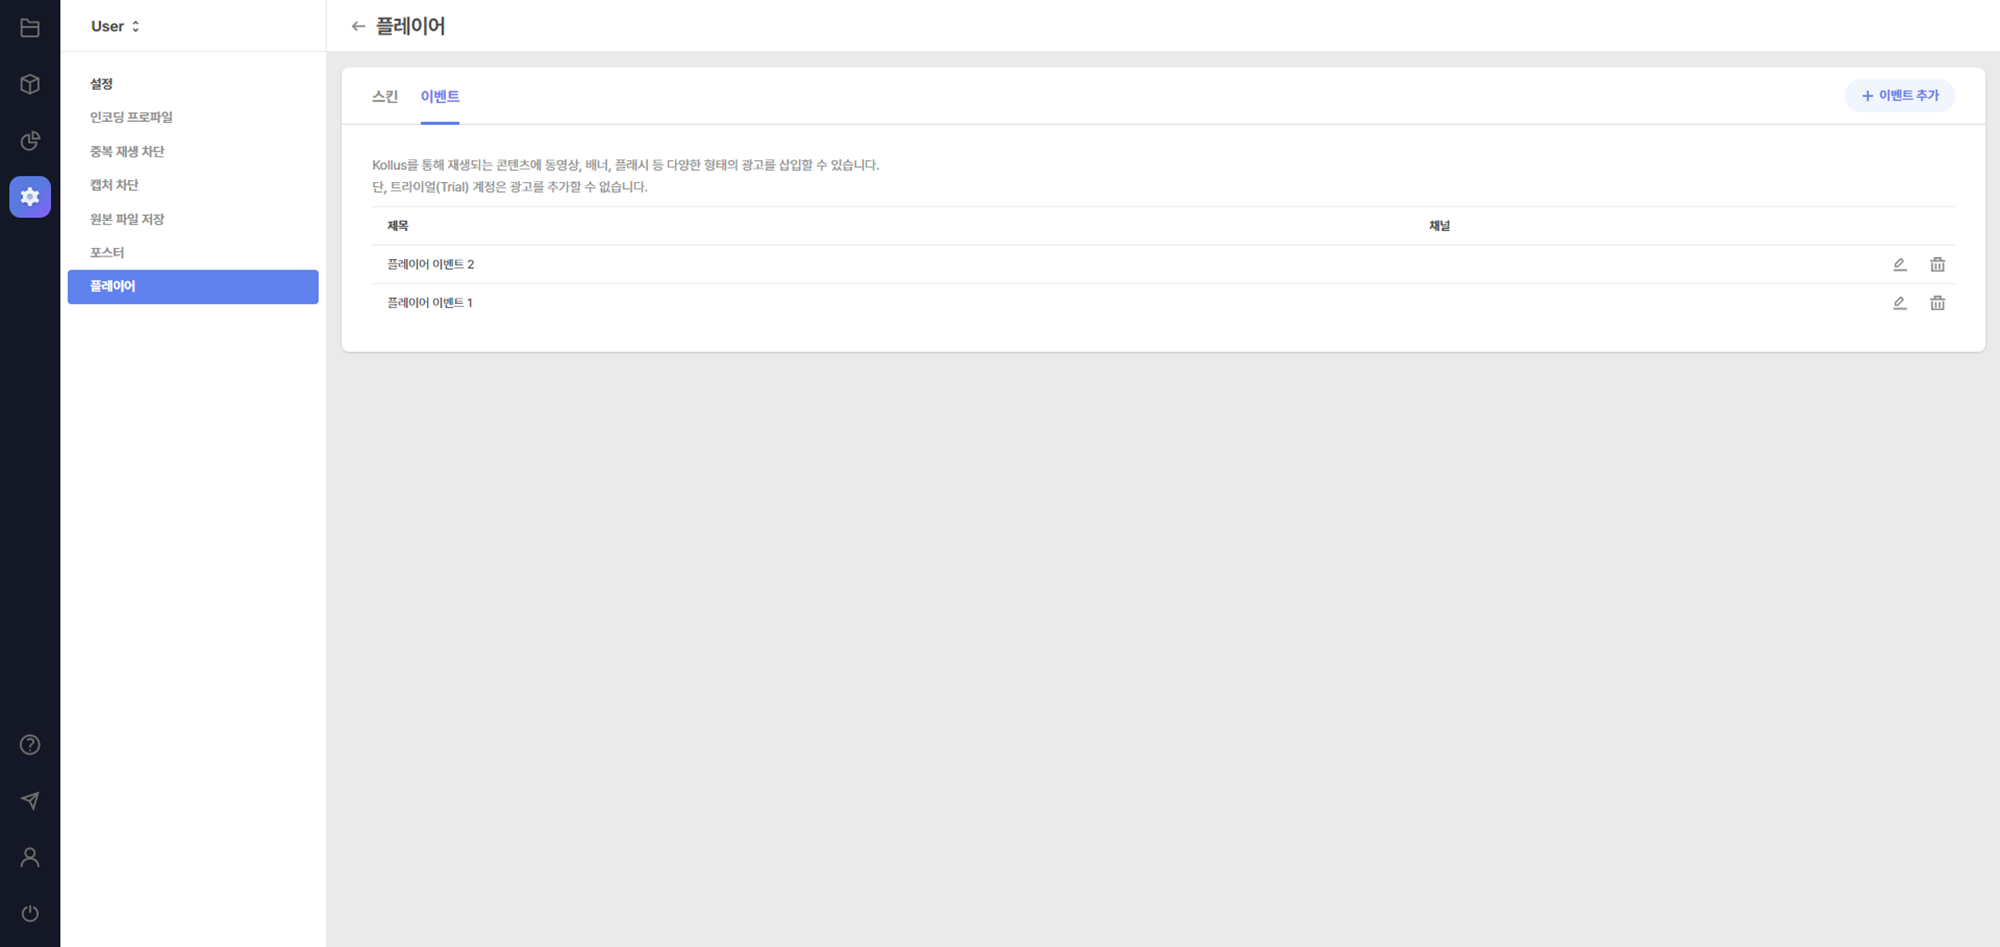The image size is (2000, 947).
Task: Edit 플레이어 이벤트 1 with pencil icon
Action: click(1899, 303)
